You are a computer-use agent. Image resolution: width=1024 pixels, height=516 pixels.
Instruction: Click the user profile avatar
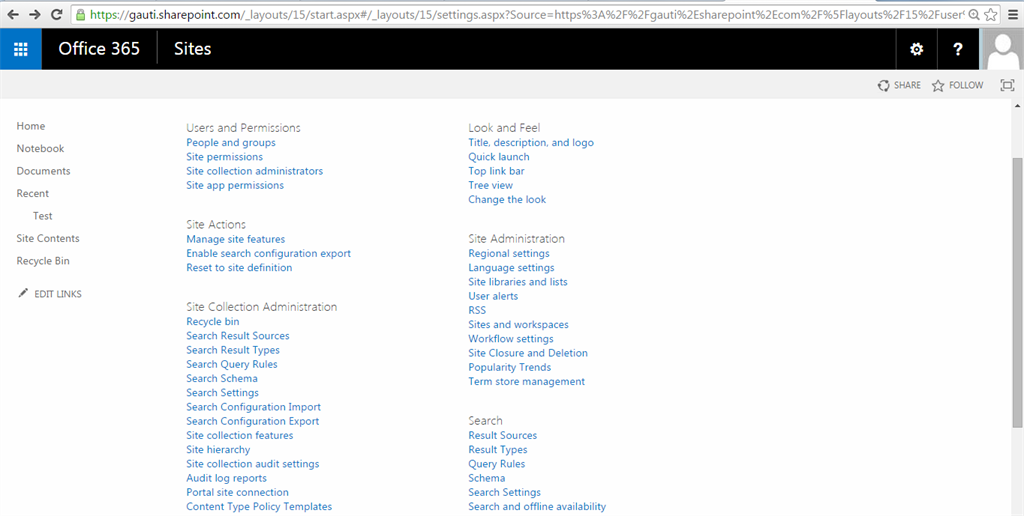1003,49
